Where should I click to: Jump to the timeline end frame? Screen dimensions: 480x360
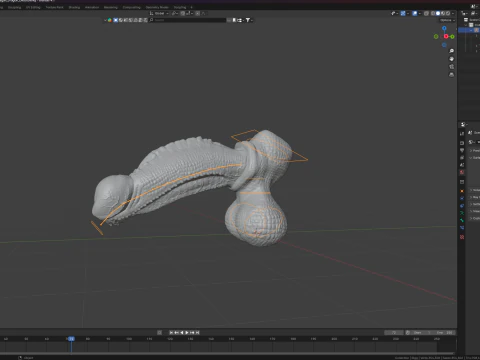[197, 332]
